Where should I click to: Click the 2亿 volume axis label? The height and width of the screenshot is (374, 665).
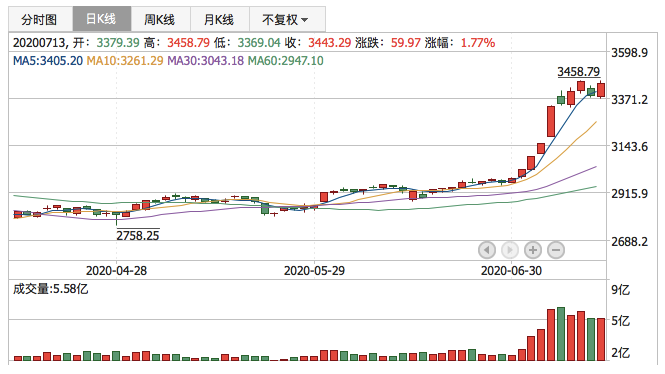coord(620,353)
